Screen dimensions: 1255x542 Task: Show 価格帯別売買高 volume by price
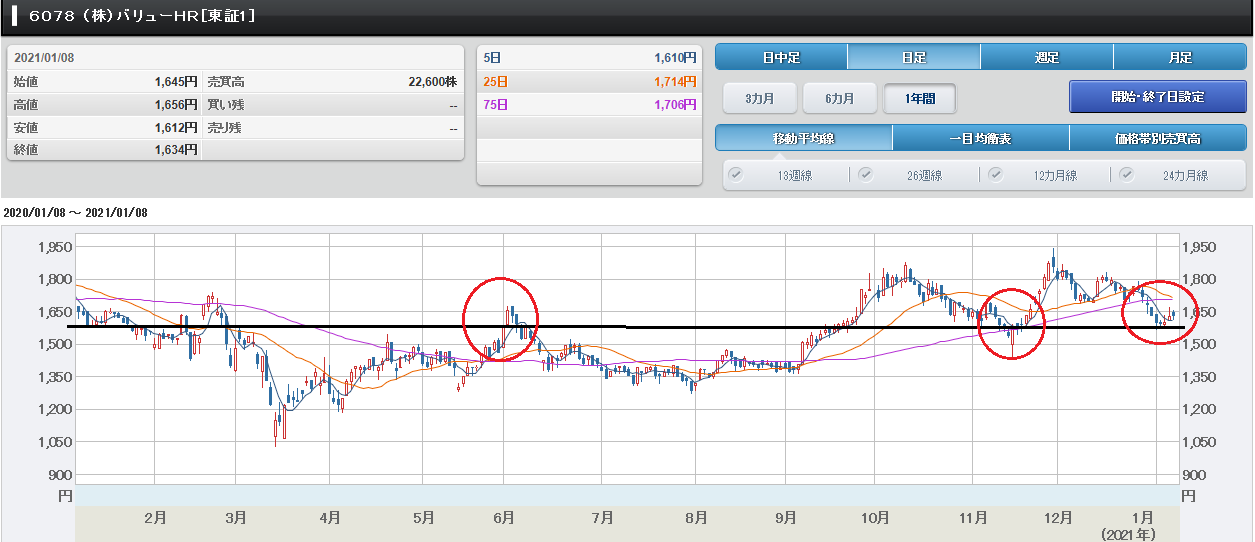(x=1157, y=138)
